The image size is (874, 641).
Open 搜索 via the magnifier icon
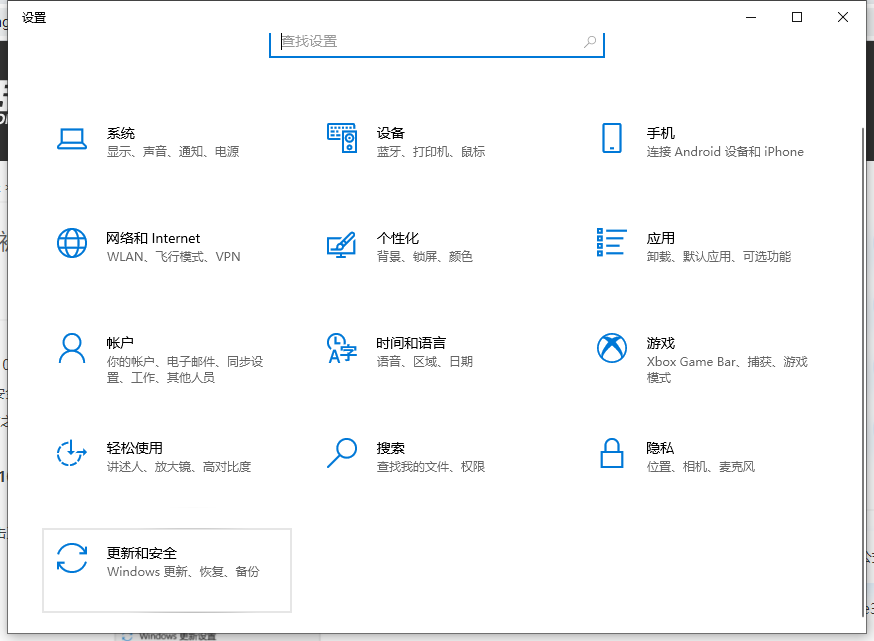[x=343, y=453]
